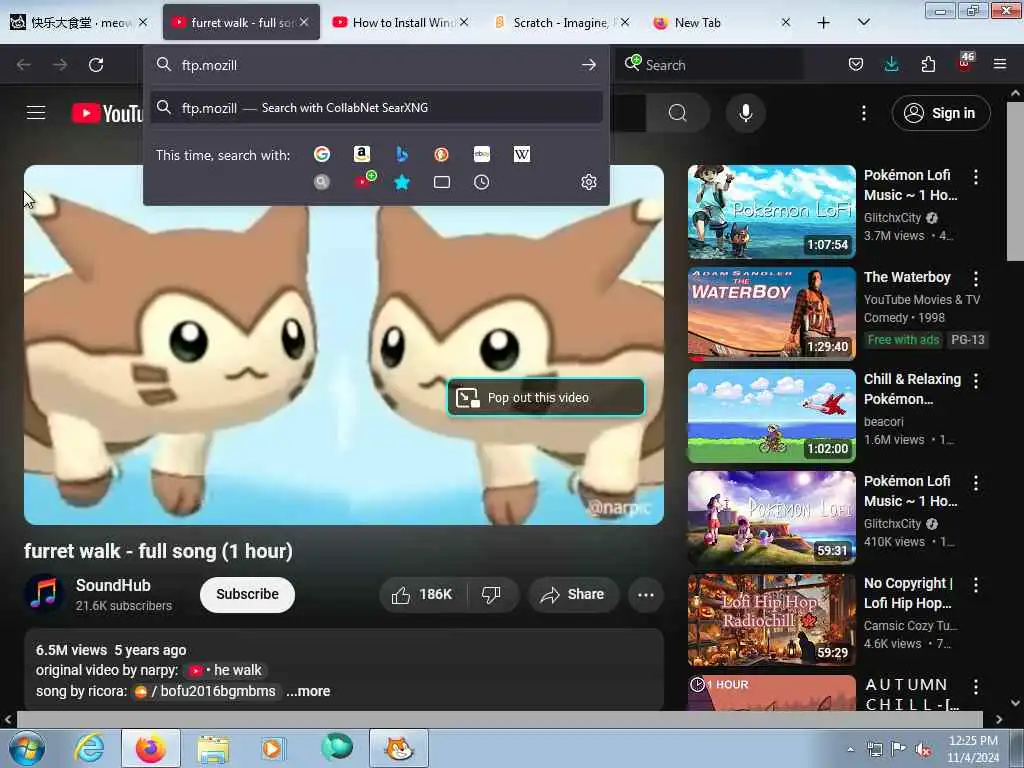Click the Search box in toolbar
Screen dimensions: 1024x768
coord(712,65)
